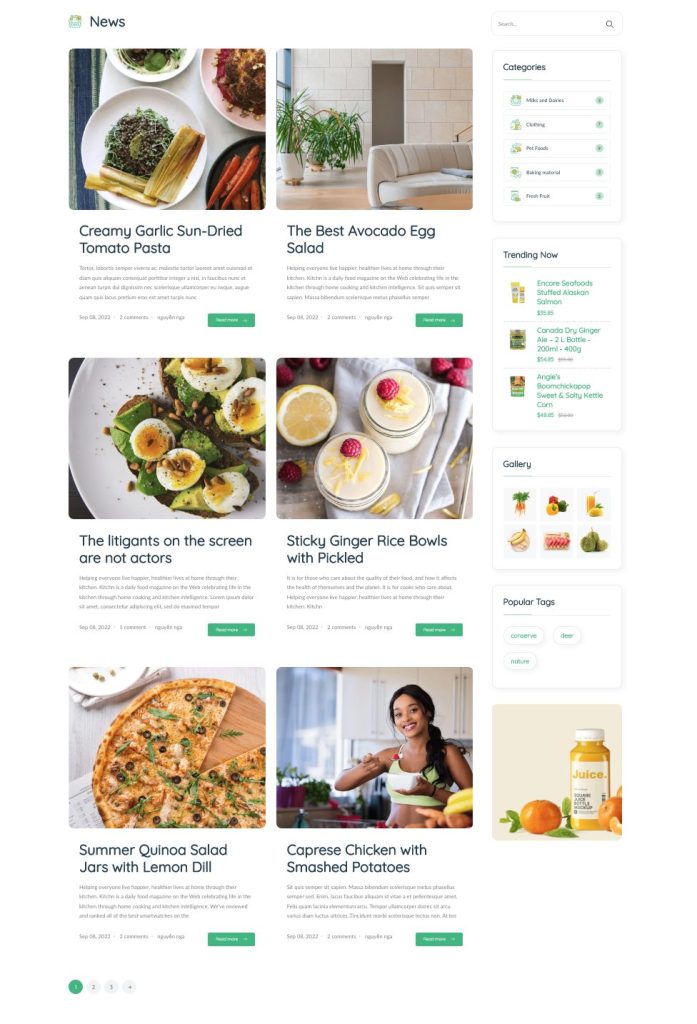Open the site logo icon beside News
The height and width of the screenshot is (1024, 697).
coord(75,22)
